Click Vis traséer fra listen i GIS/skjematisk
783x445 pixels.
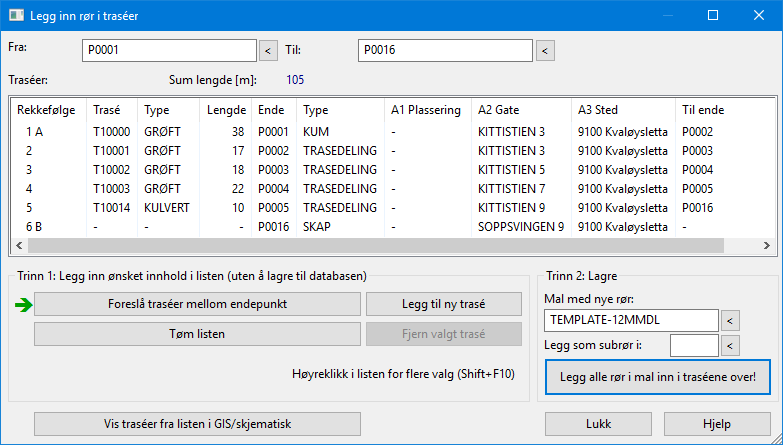click(197, 424)
